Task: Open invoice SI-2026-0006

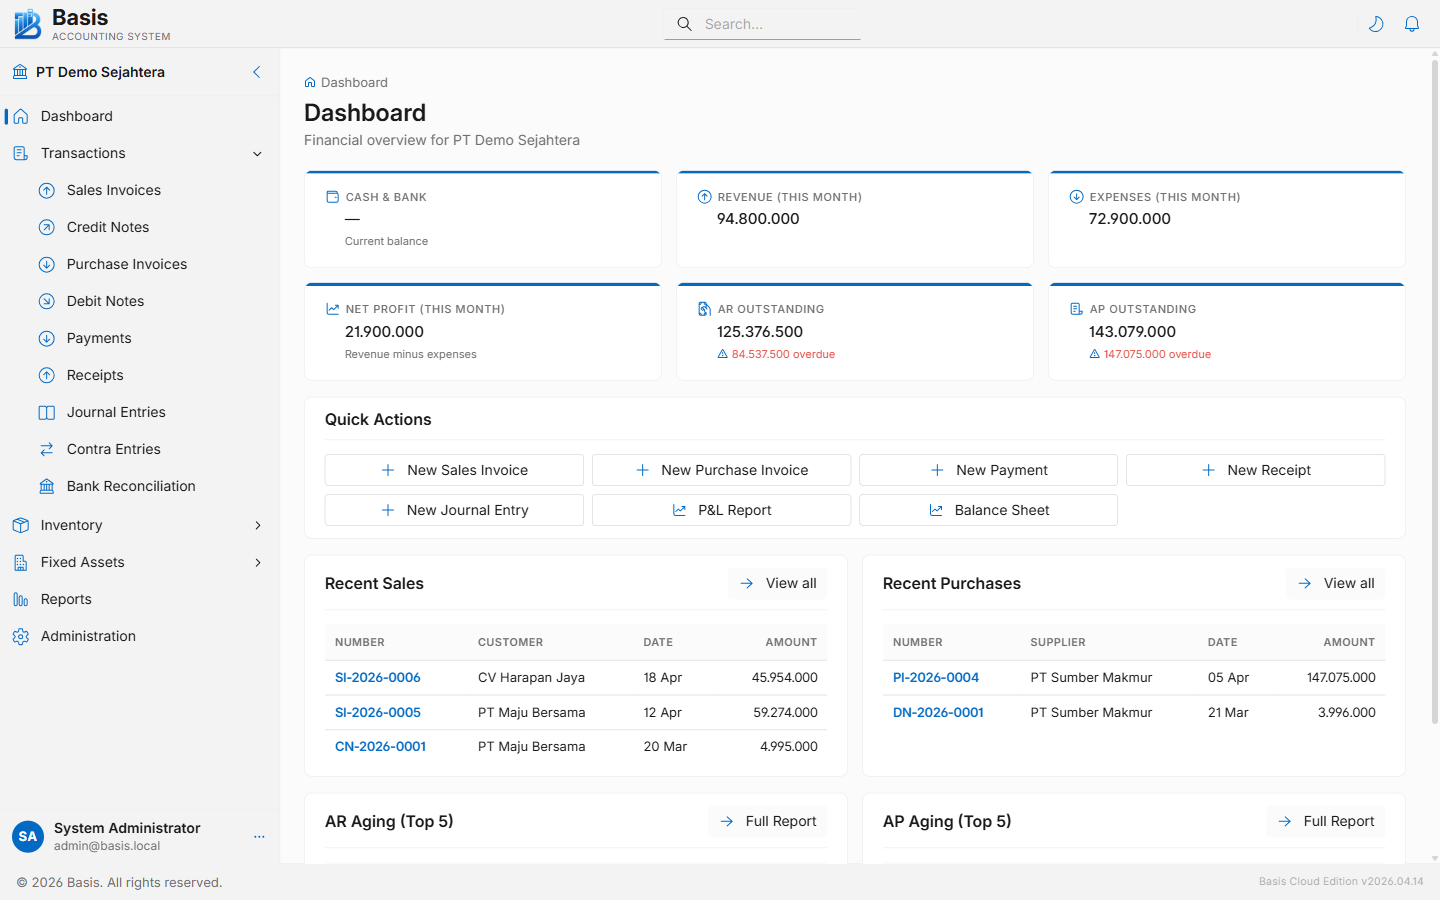Action: [377, 677]
